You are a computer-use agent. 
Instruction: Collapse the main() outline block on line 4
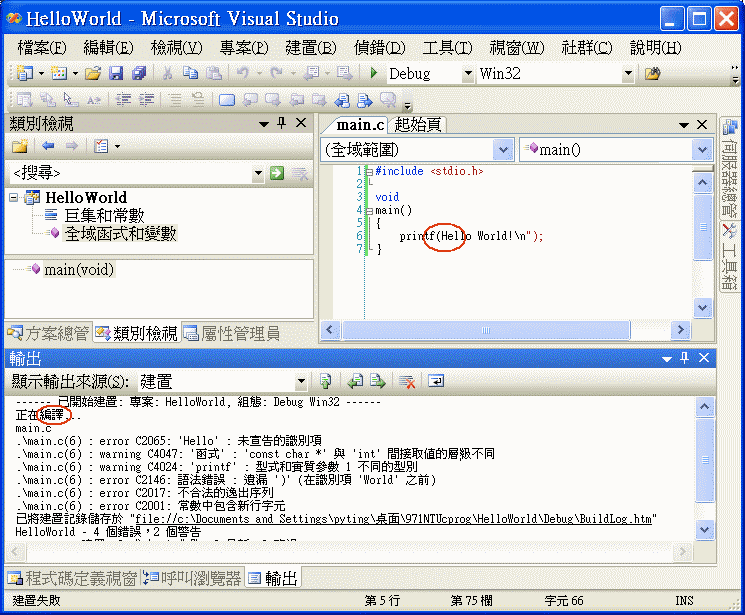click(x=369, y=211)
